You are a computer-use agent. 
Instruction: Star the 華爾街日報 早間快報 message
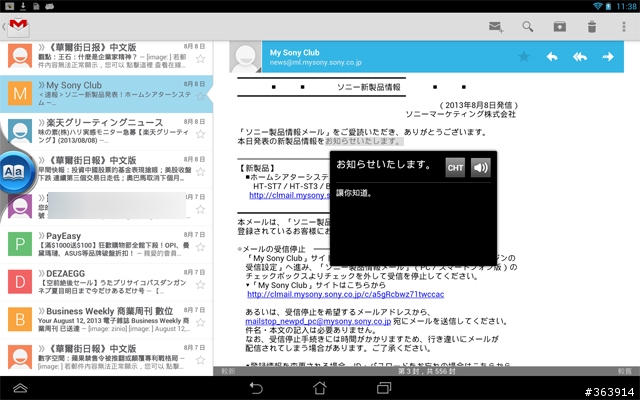click(200, 171)
